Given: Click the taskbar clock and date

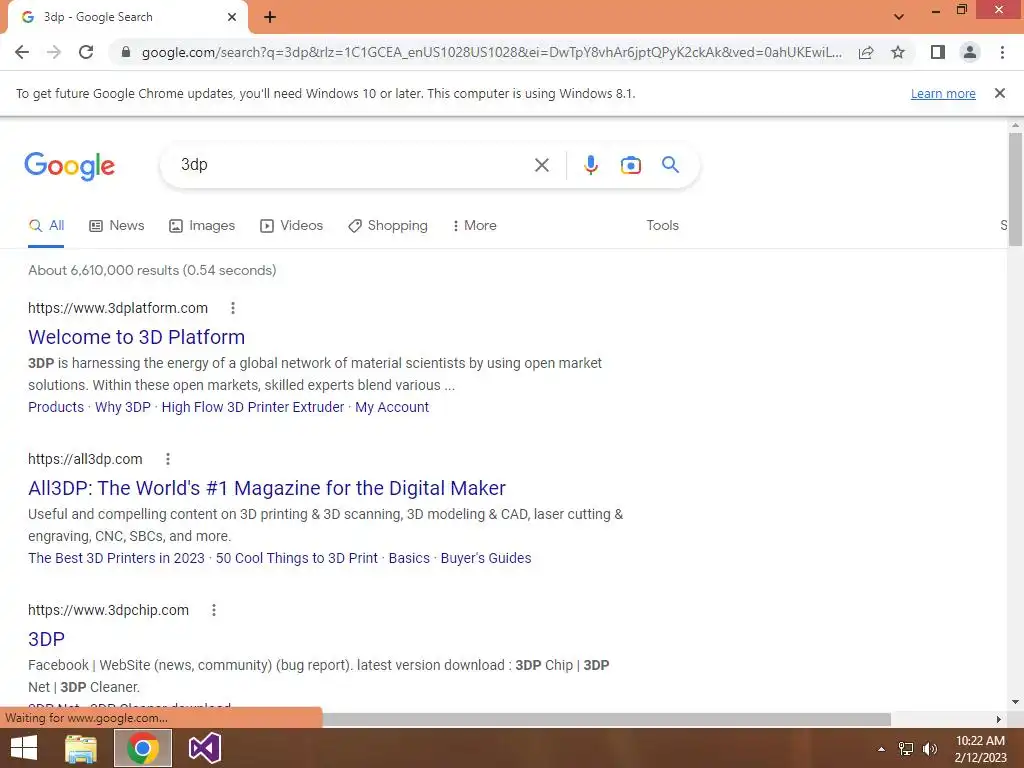Looking at the screenshot, I should pyautogui.click(x=980, y=749).
